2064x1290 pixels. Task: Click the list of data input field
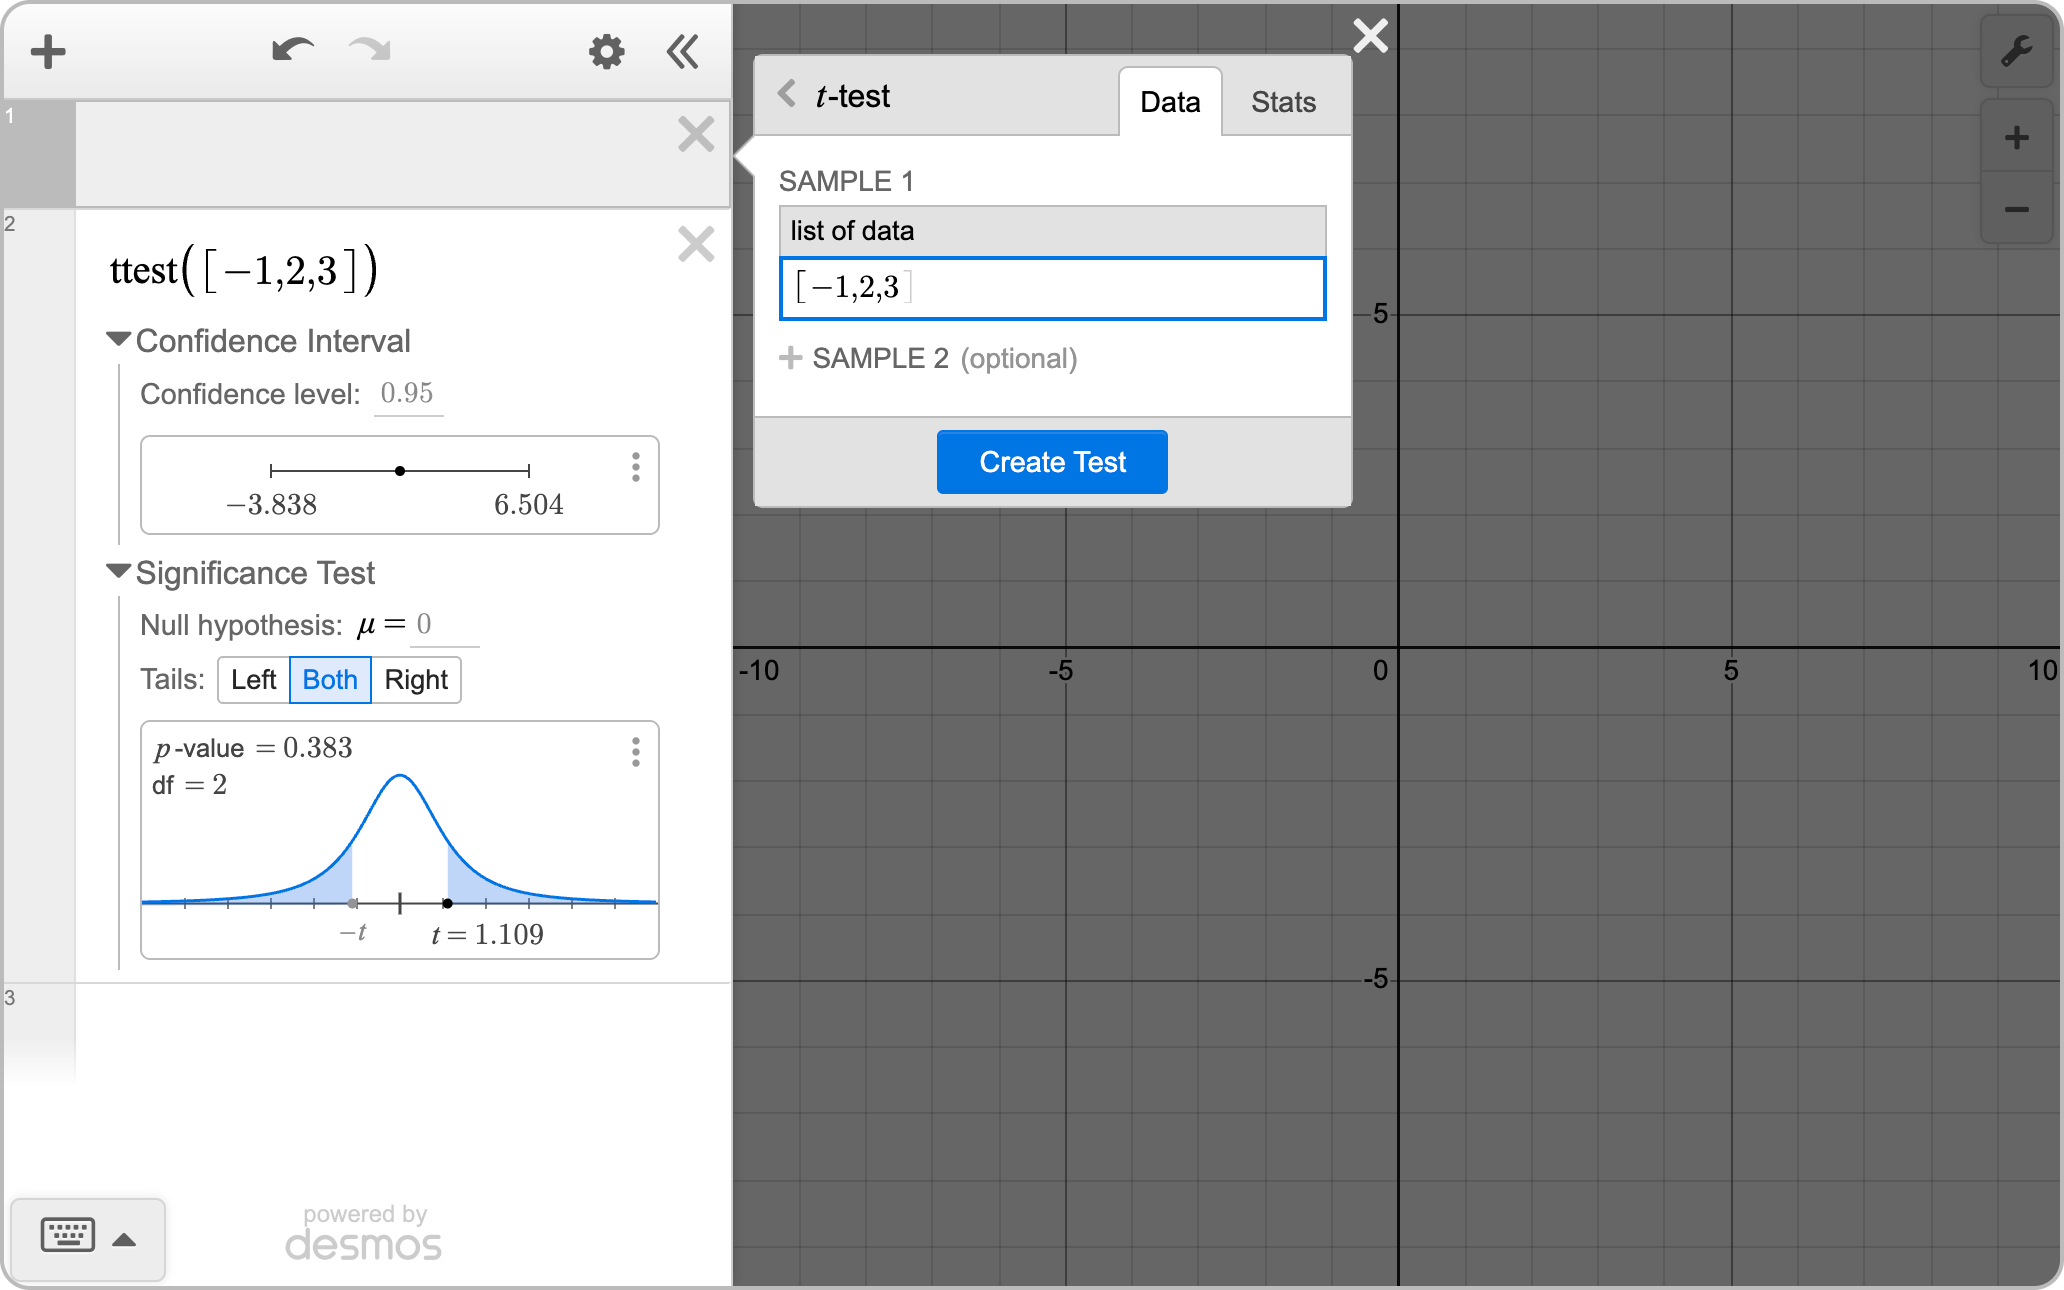point(1052,289)
